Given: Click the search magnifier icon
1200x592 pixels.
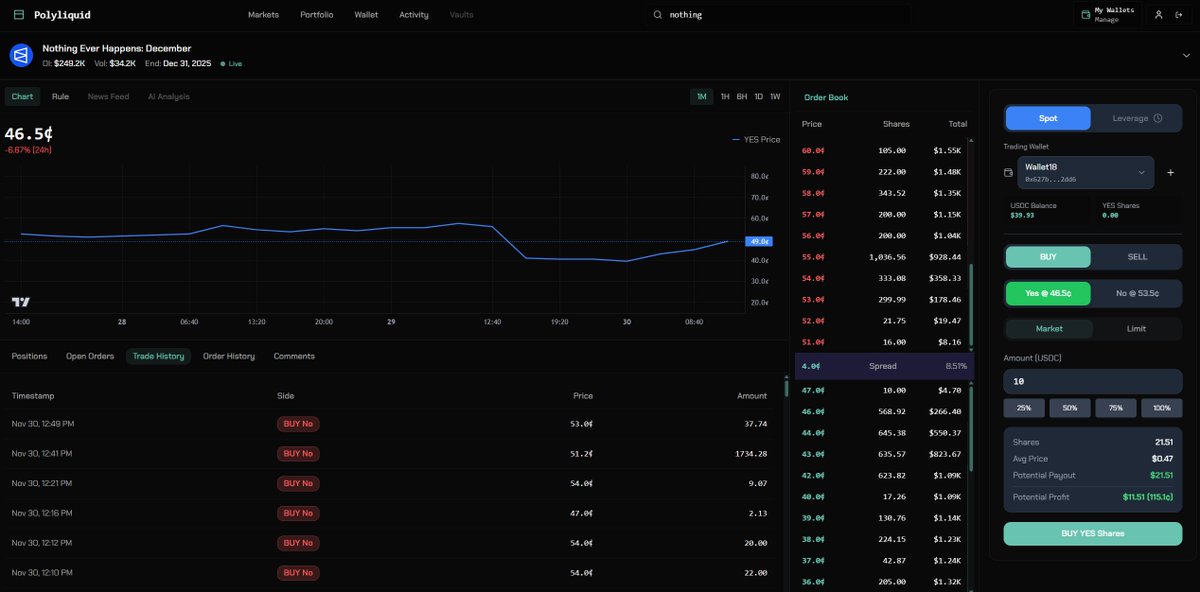Looking at the screenshot, I should coord(657,15).
